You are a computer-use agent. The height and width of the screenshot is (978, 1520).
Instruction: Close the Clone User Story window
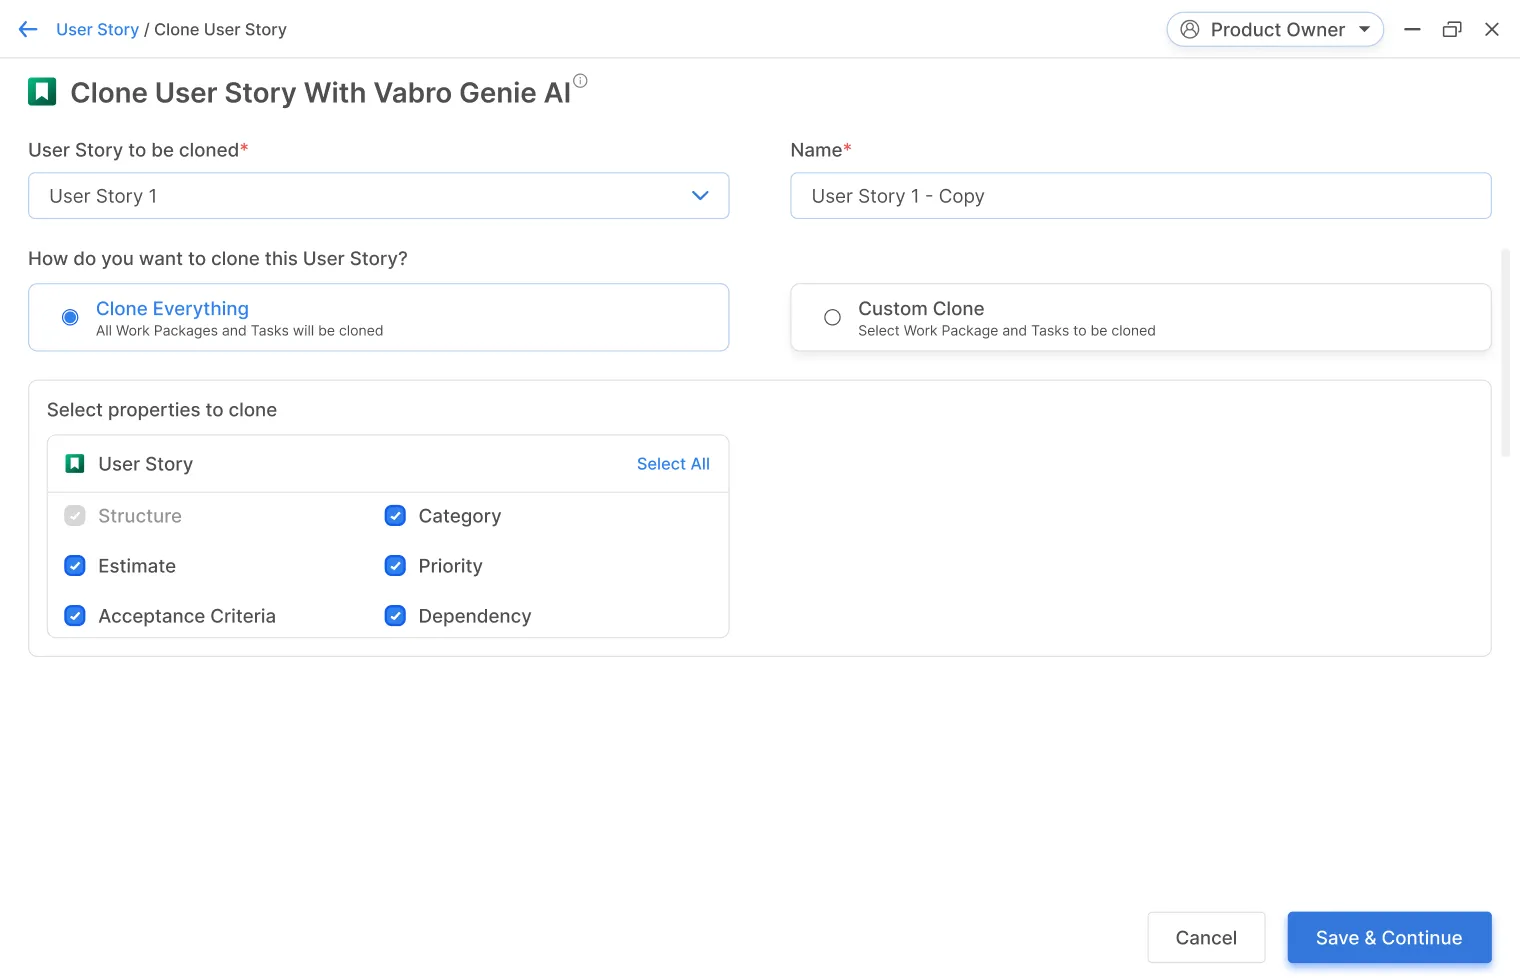(x=1491, y=30)
